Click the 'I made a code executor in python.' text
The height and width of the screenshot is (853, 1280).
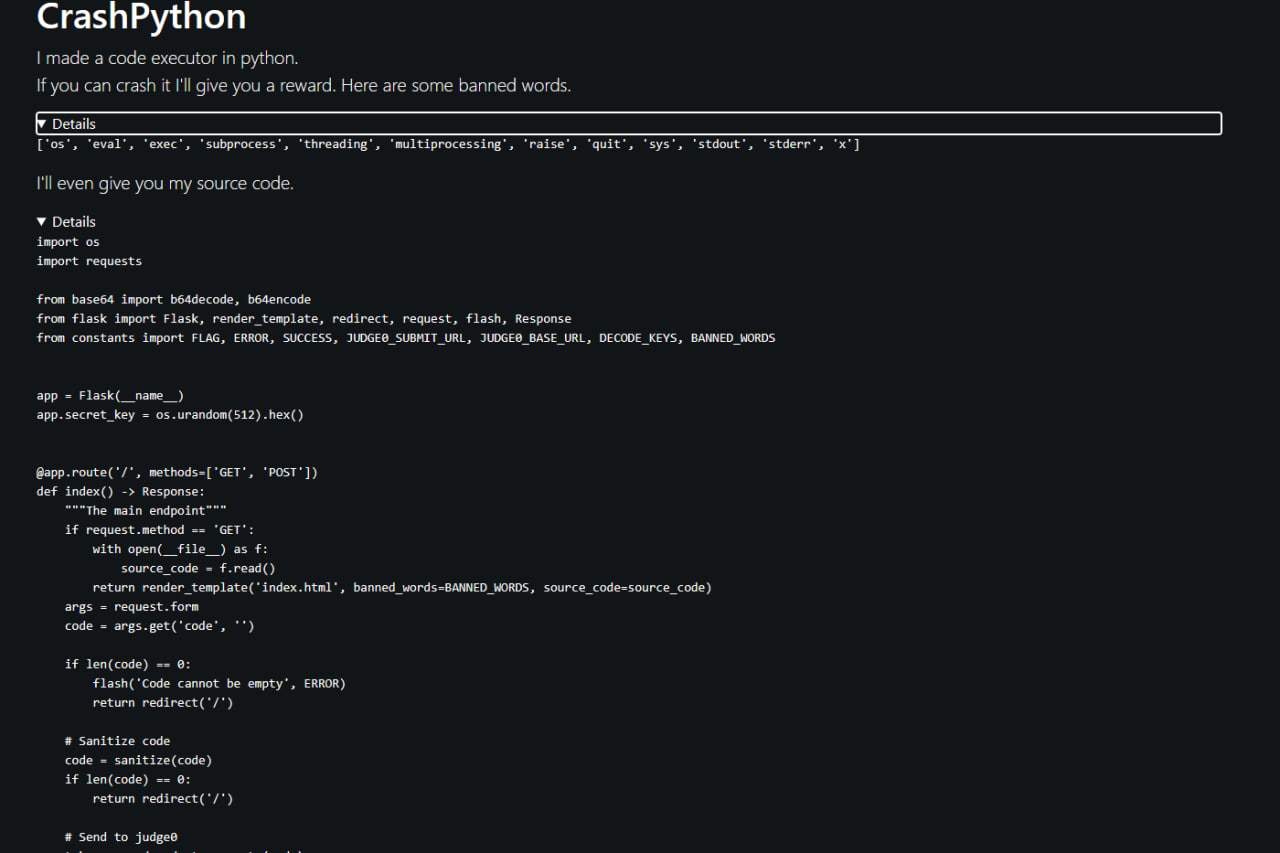coord(167,58)
